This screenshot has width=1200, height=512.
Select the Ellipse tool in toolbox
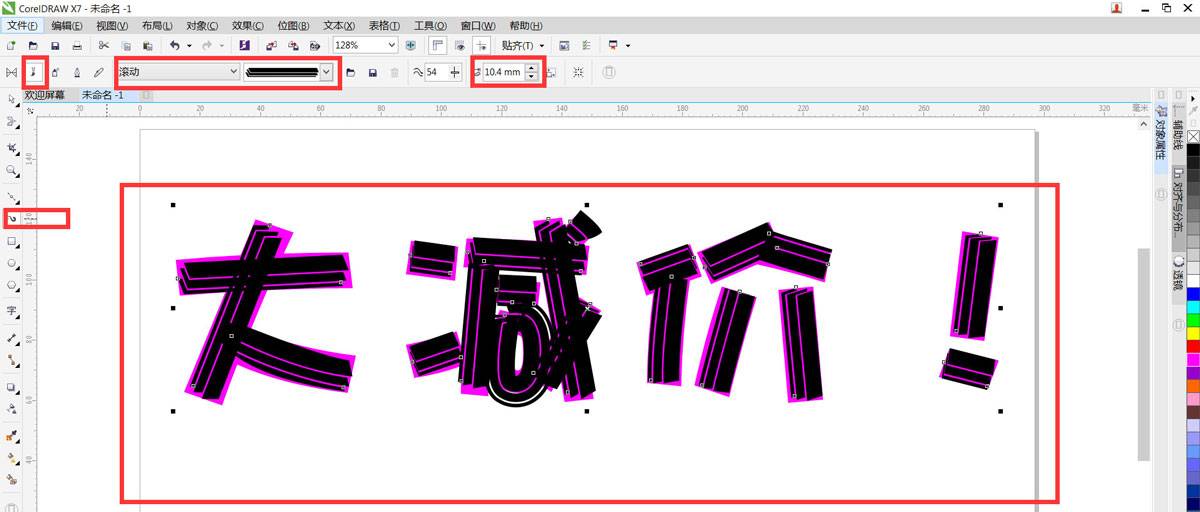pyautogui.click(x=12, y=264)
